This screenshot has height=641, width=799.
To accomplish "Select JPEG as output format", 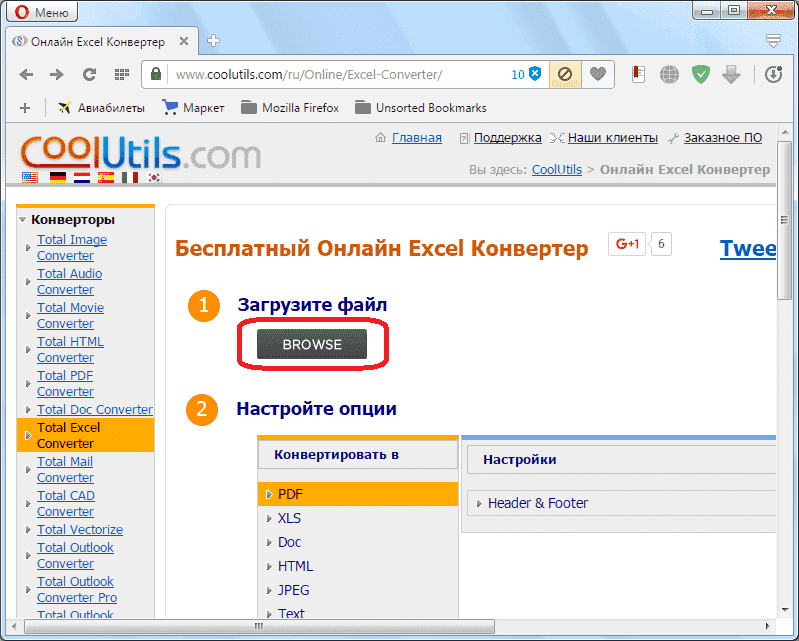I will [x=293, y=590].
